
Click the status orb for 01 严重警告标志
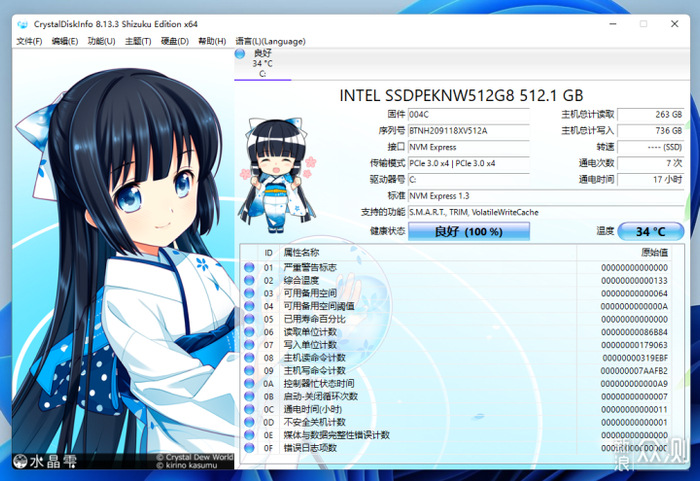[249, 267]
